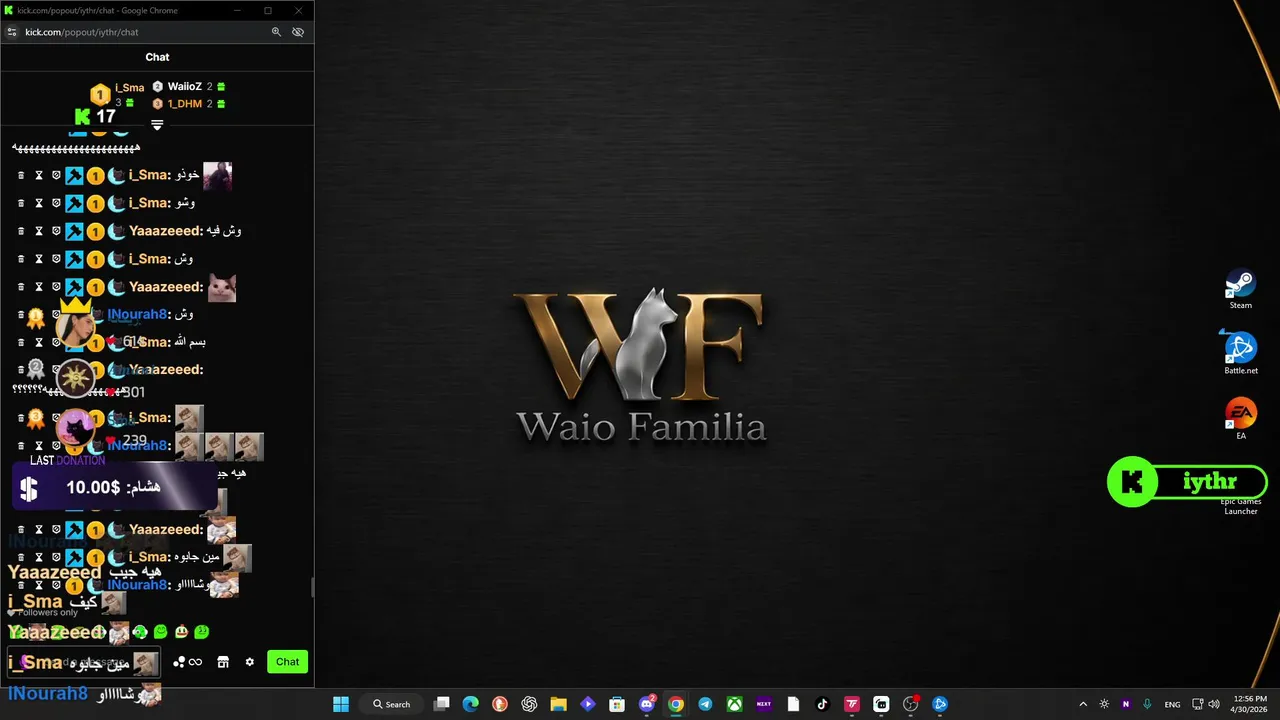Screen dimensions: 1280x720
Task: Click the taskbar Search box
Action: pyautogui.click(x=392, y=704)
